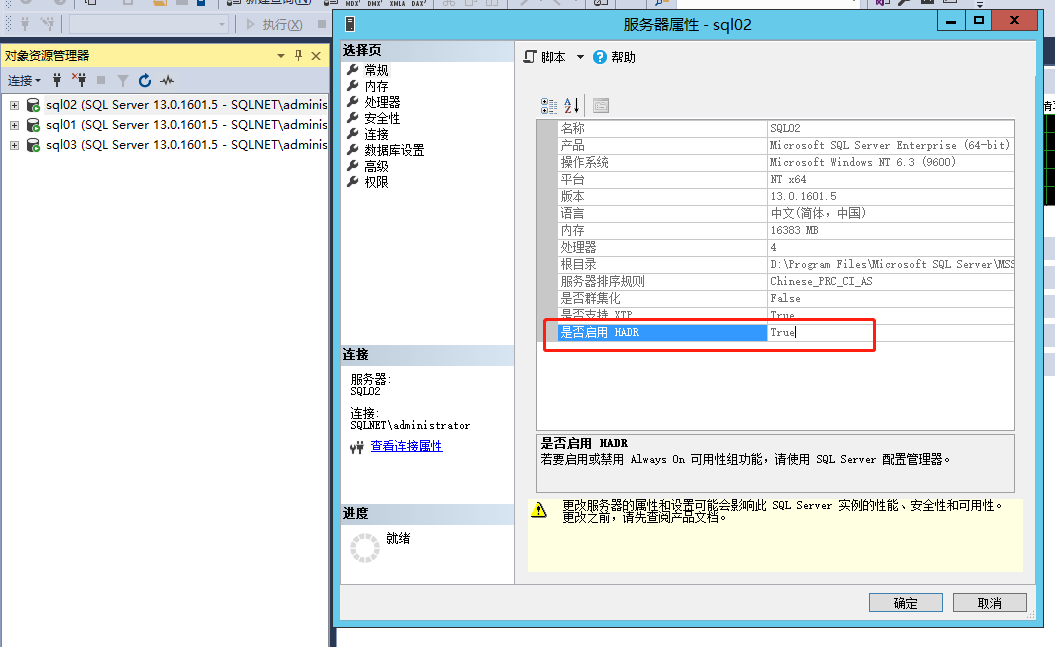The width and height of the screenshot is (1055, 647).
Task: Expand the sql02 server node
Action: (14, 105)
